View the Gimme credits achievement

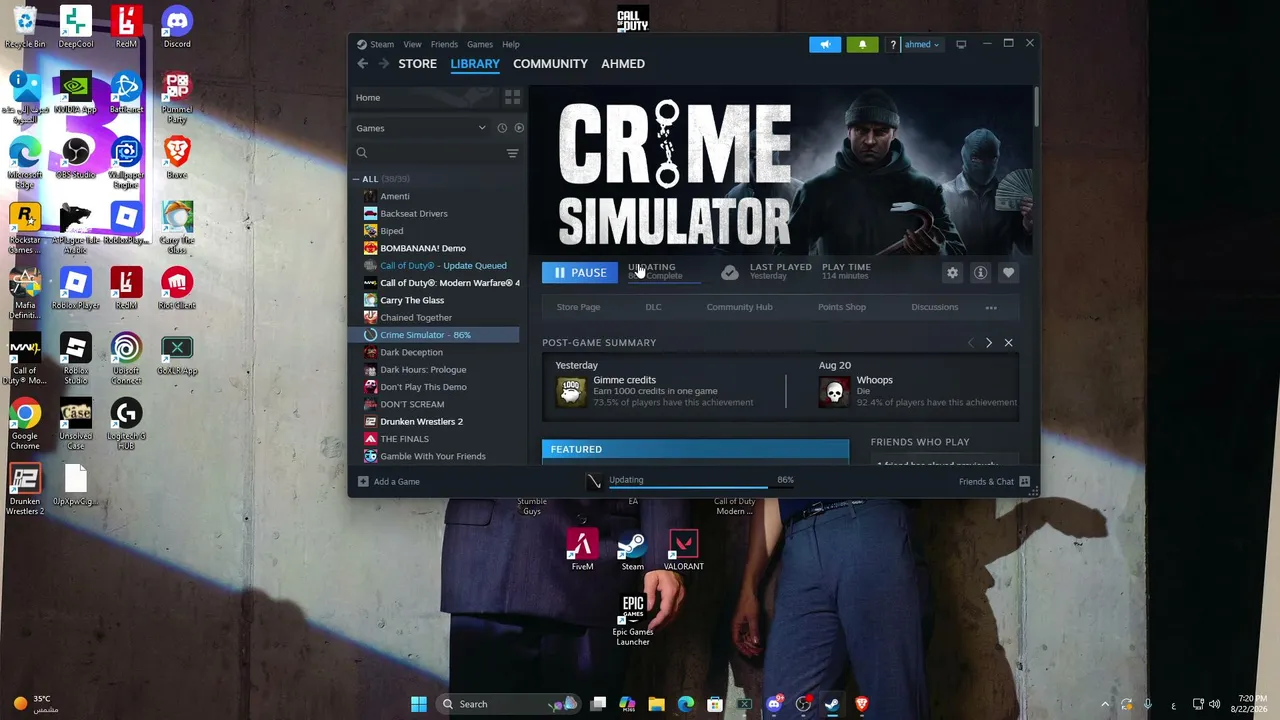point(655,391)
